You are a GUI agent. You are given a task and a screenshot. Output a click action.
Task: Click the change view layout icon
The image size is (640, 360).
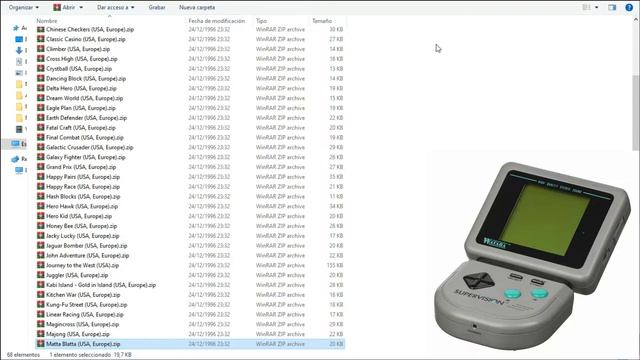(586, 7)
